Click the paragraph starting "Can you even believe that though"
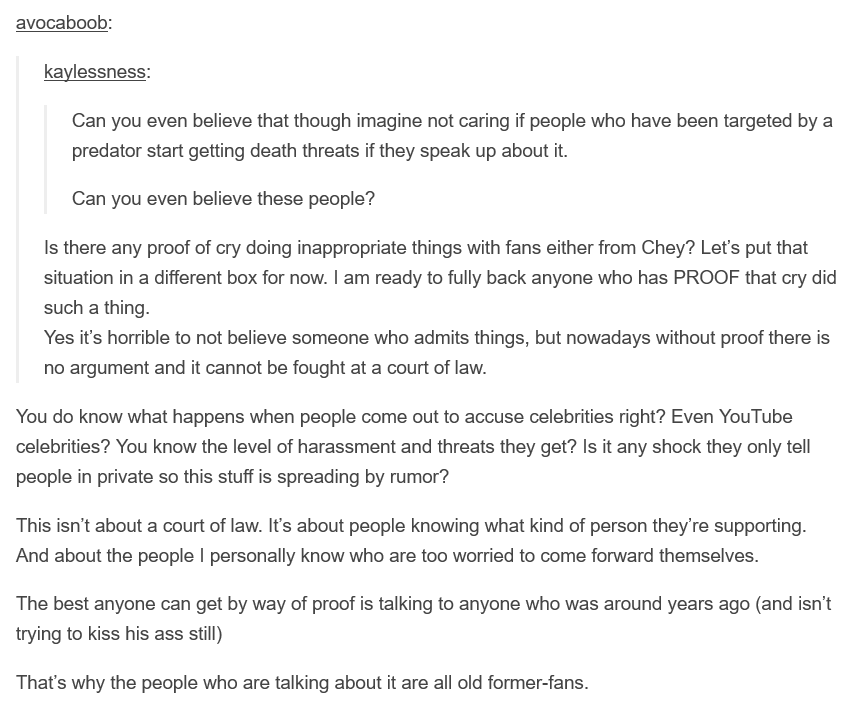This screenshot has height=718, width=857. [452, 136]
